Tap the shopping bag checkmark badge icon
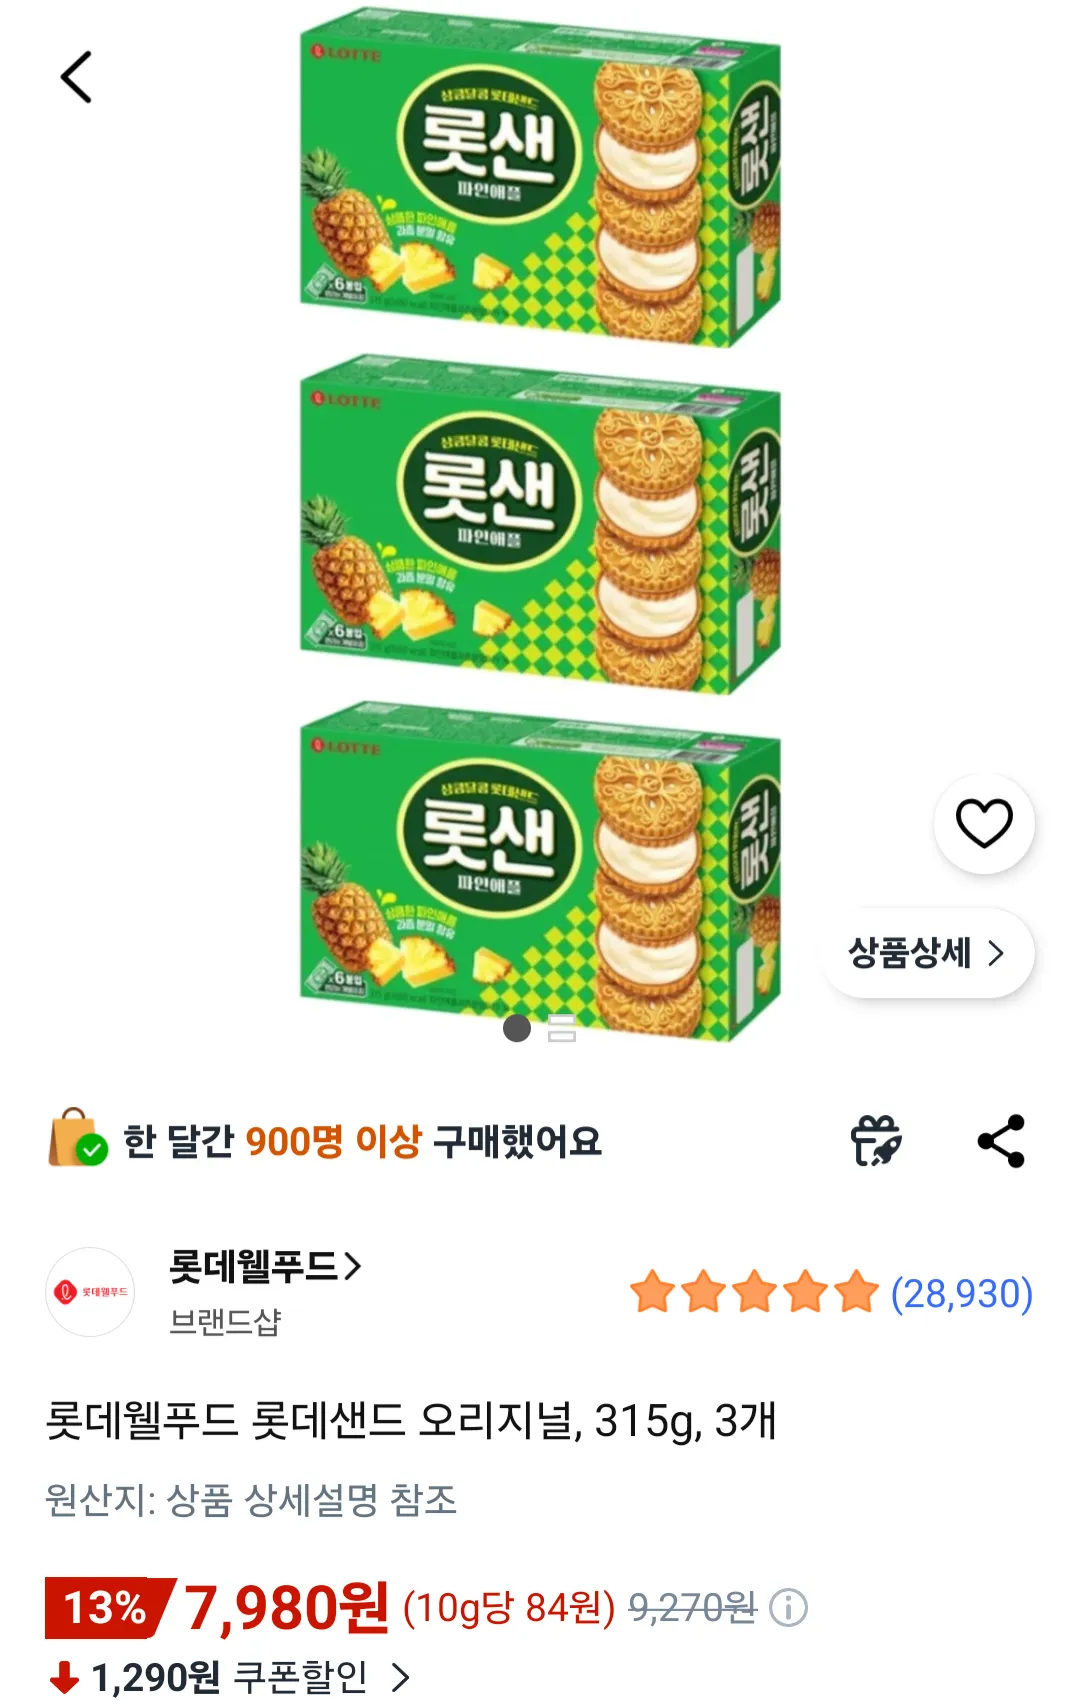This screenshot has width=1080, height=1705. (x=77, y=1139)
